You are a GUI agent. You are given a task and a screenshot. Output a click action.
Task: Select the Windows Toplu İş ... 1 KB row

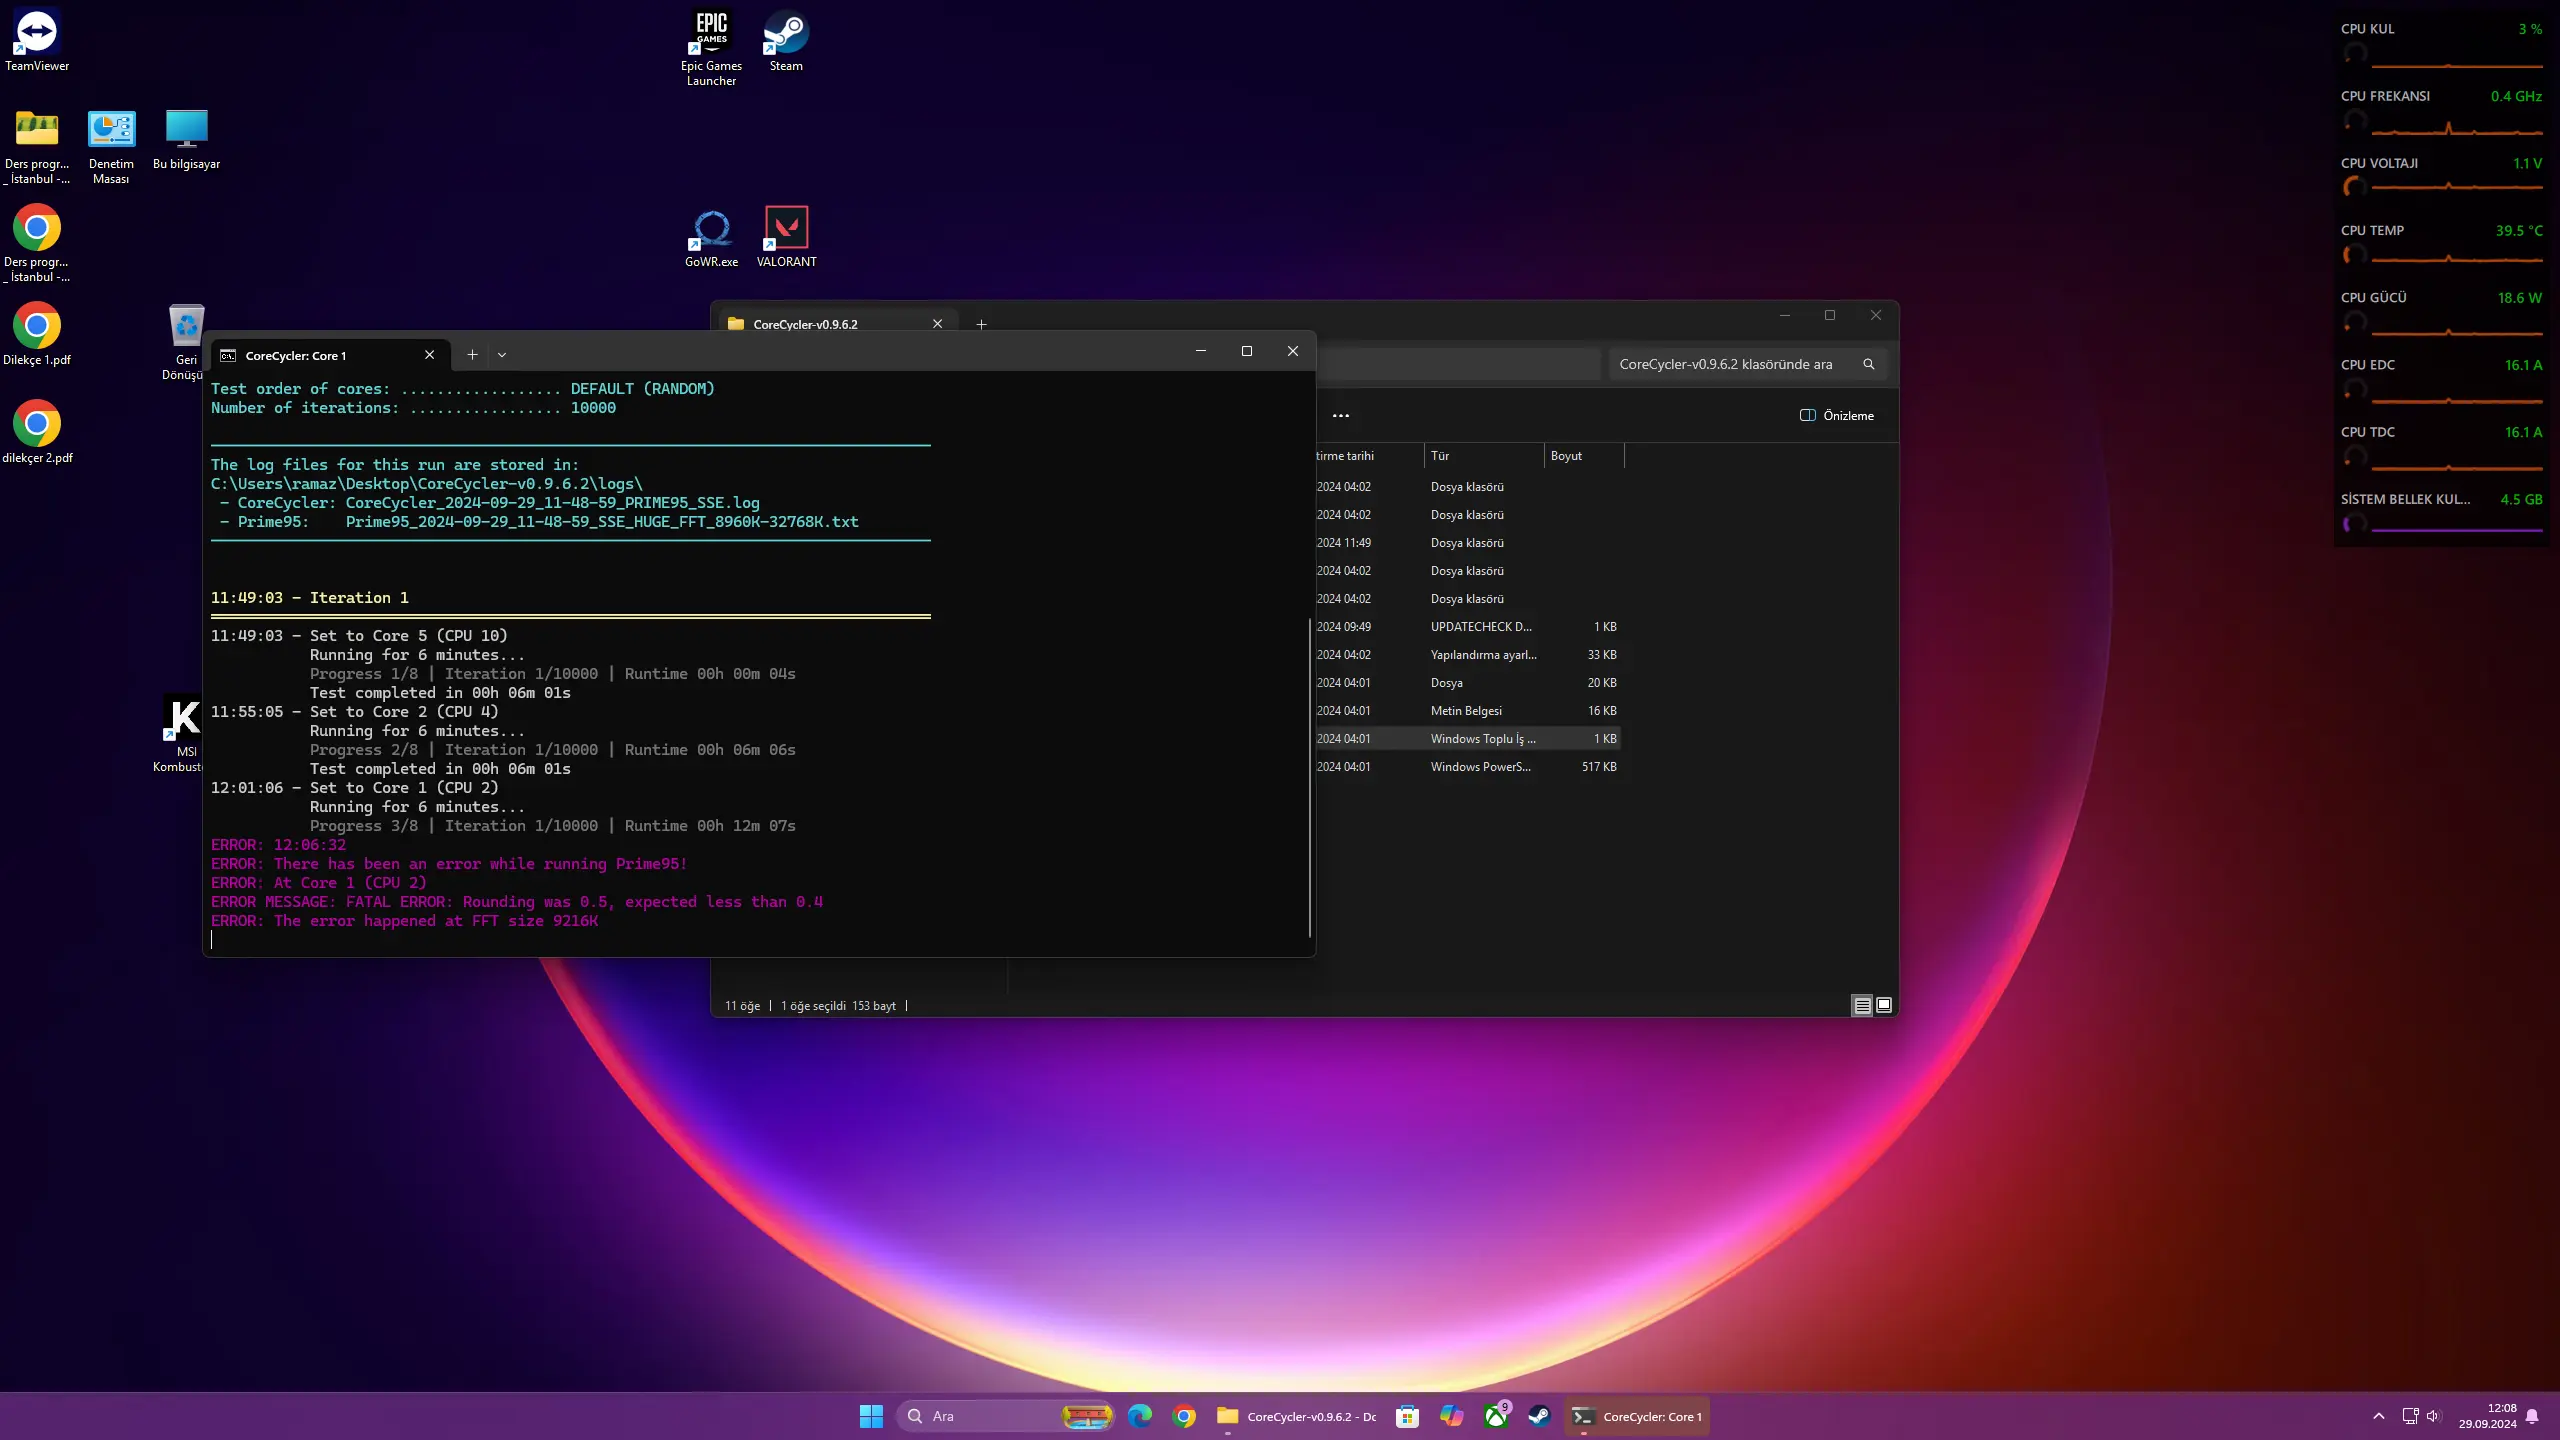1467,739
